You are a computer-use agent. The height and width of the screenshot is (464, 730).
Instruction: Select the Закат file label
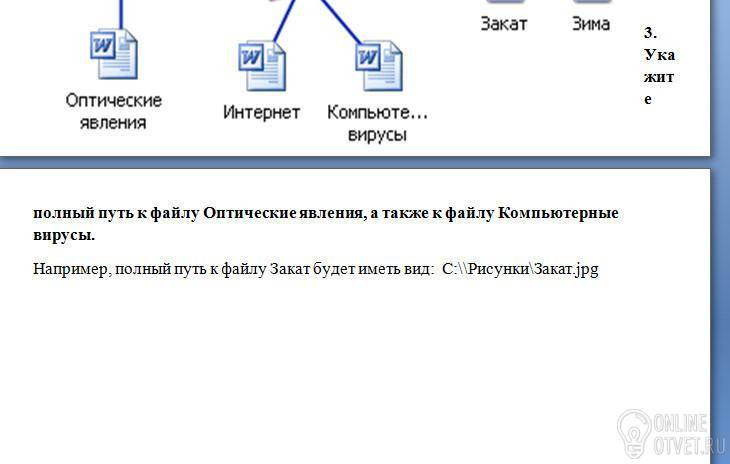504,23
